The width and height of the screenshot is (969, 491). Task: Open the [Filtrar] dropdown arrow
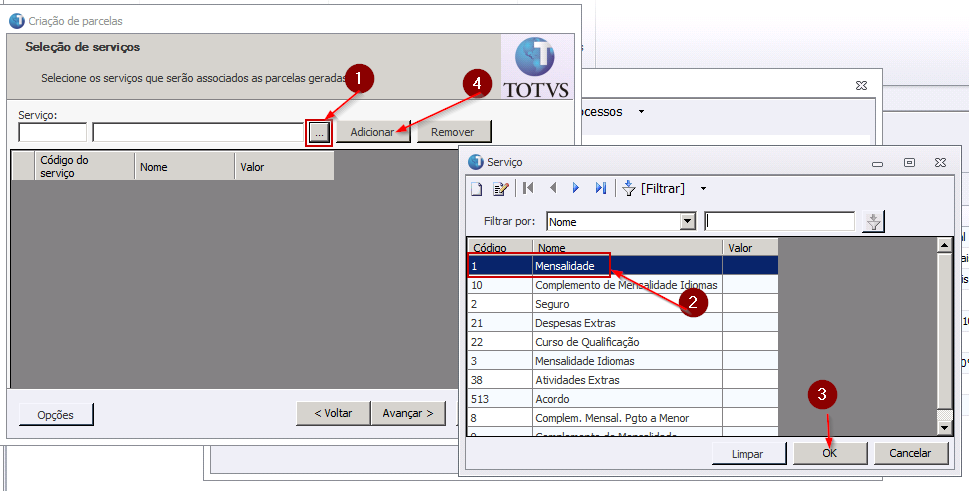click(703, 188)
